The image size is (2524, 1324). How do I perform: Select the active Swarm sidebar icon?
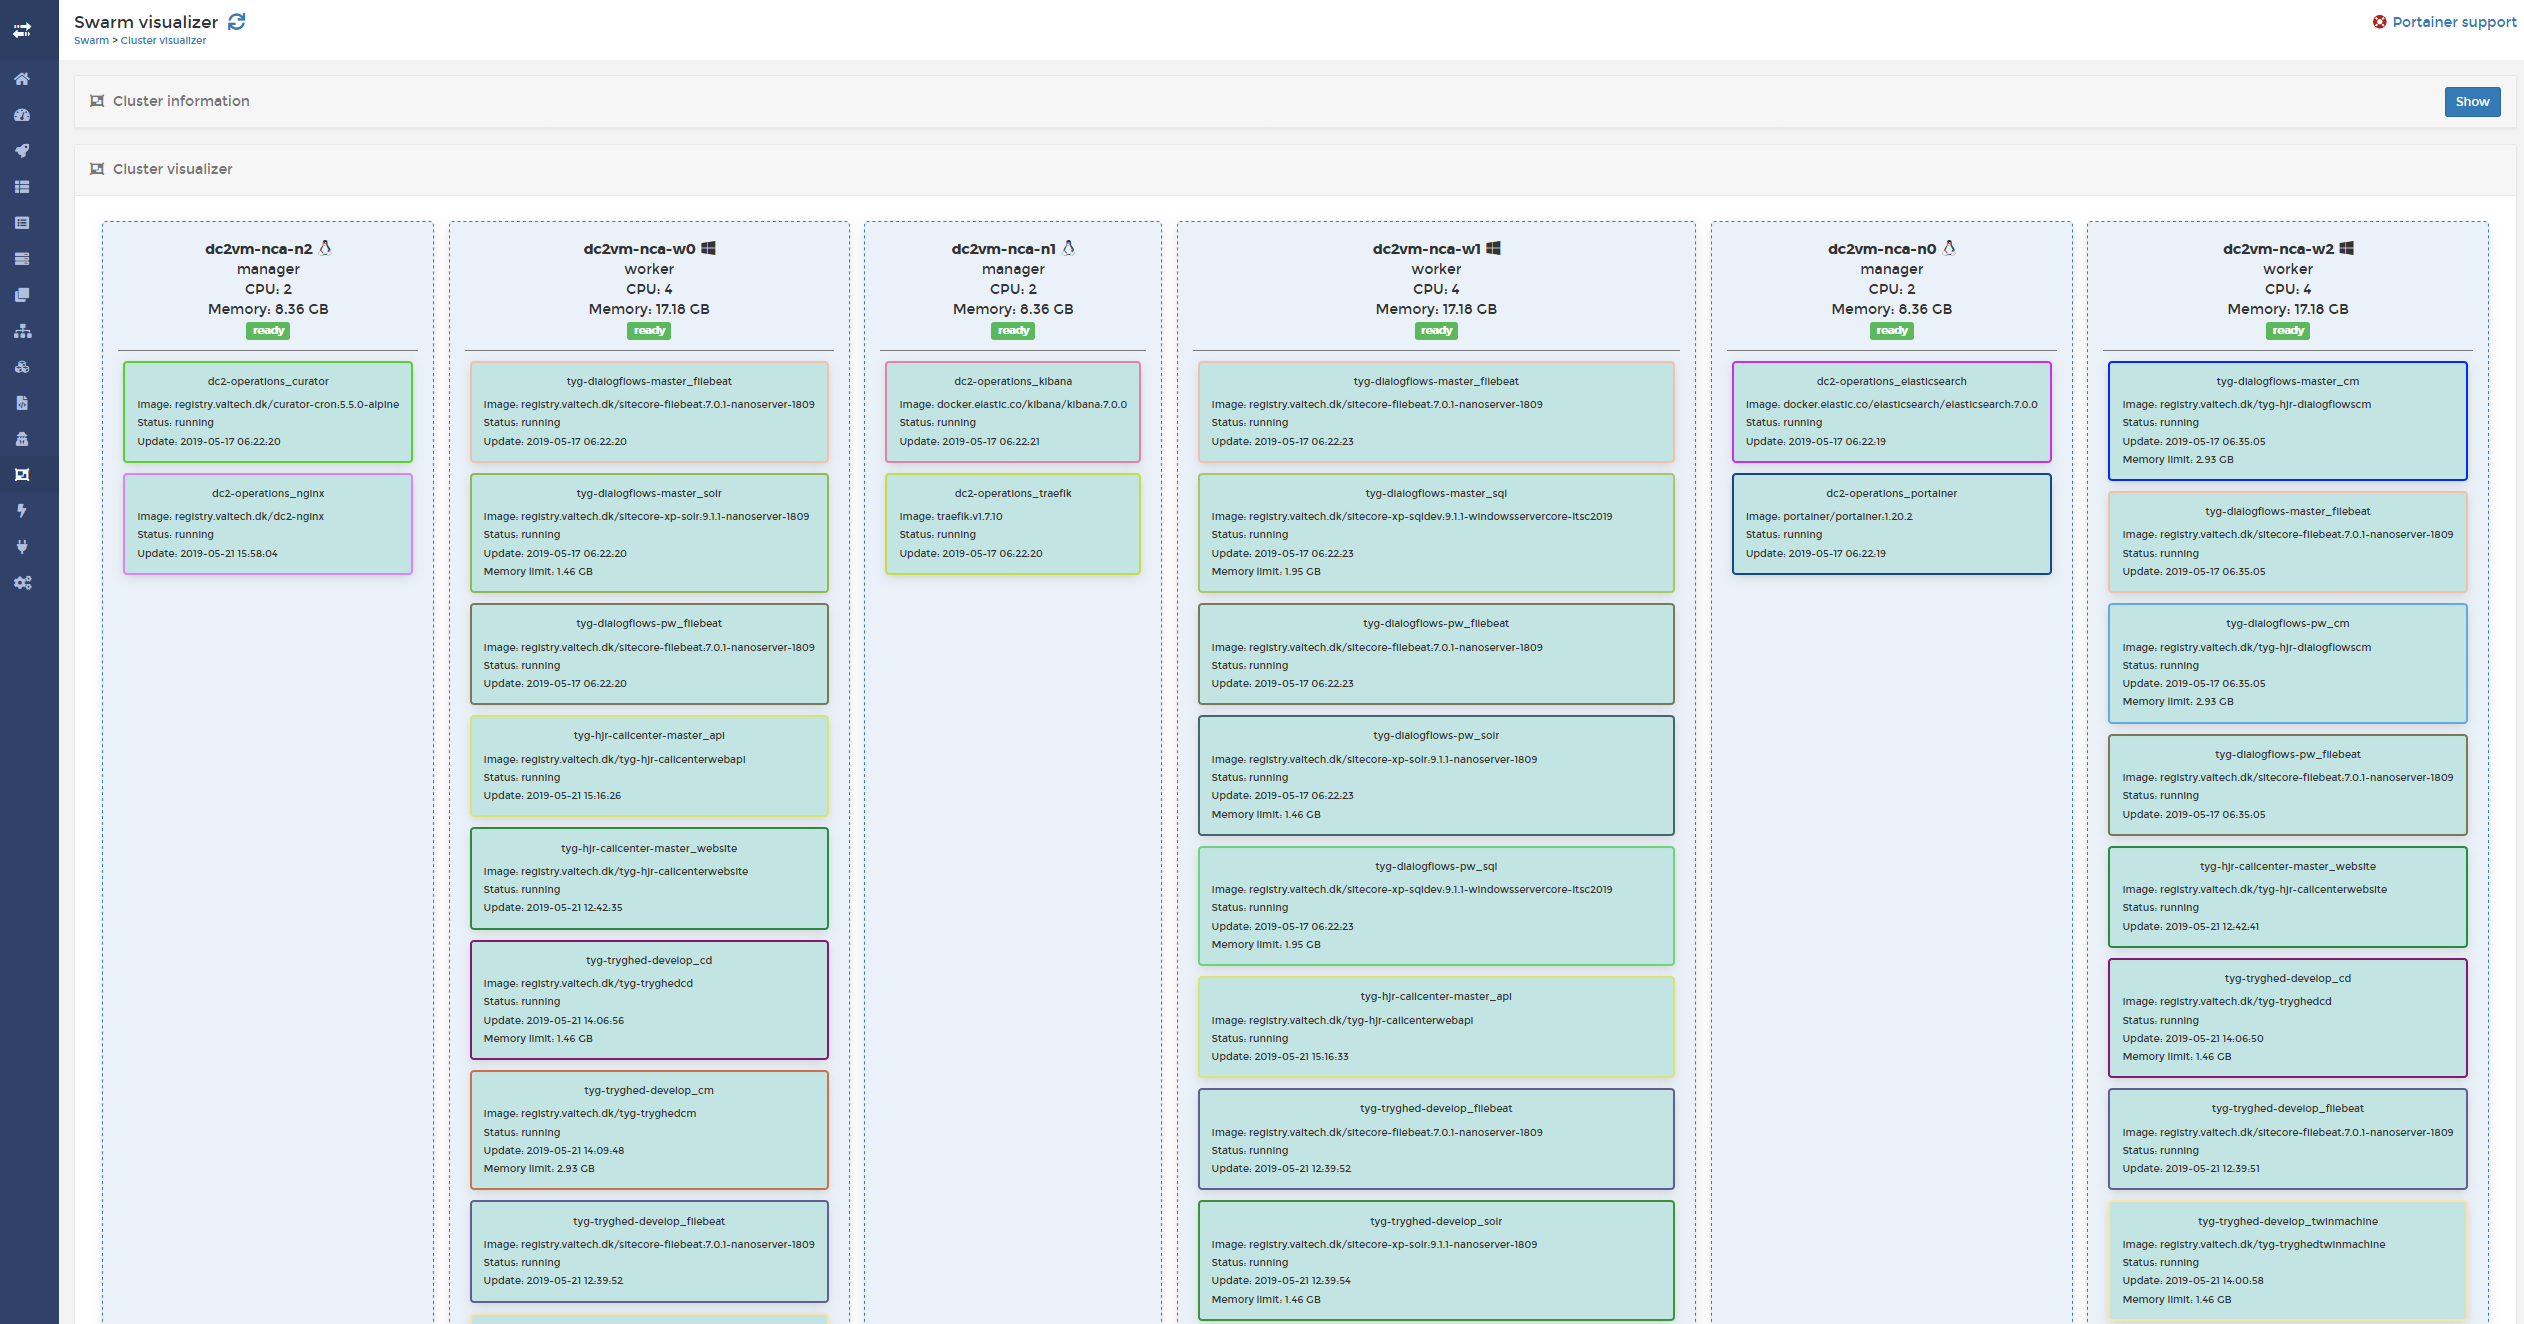click(x=22, y=475)
